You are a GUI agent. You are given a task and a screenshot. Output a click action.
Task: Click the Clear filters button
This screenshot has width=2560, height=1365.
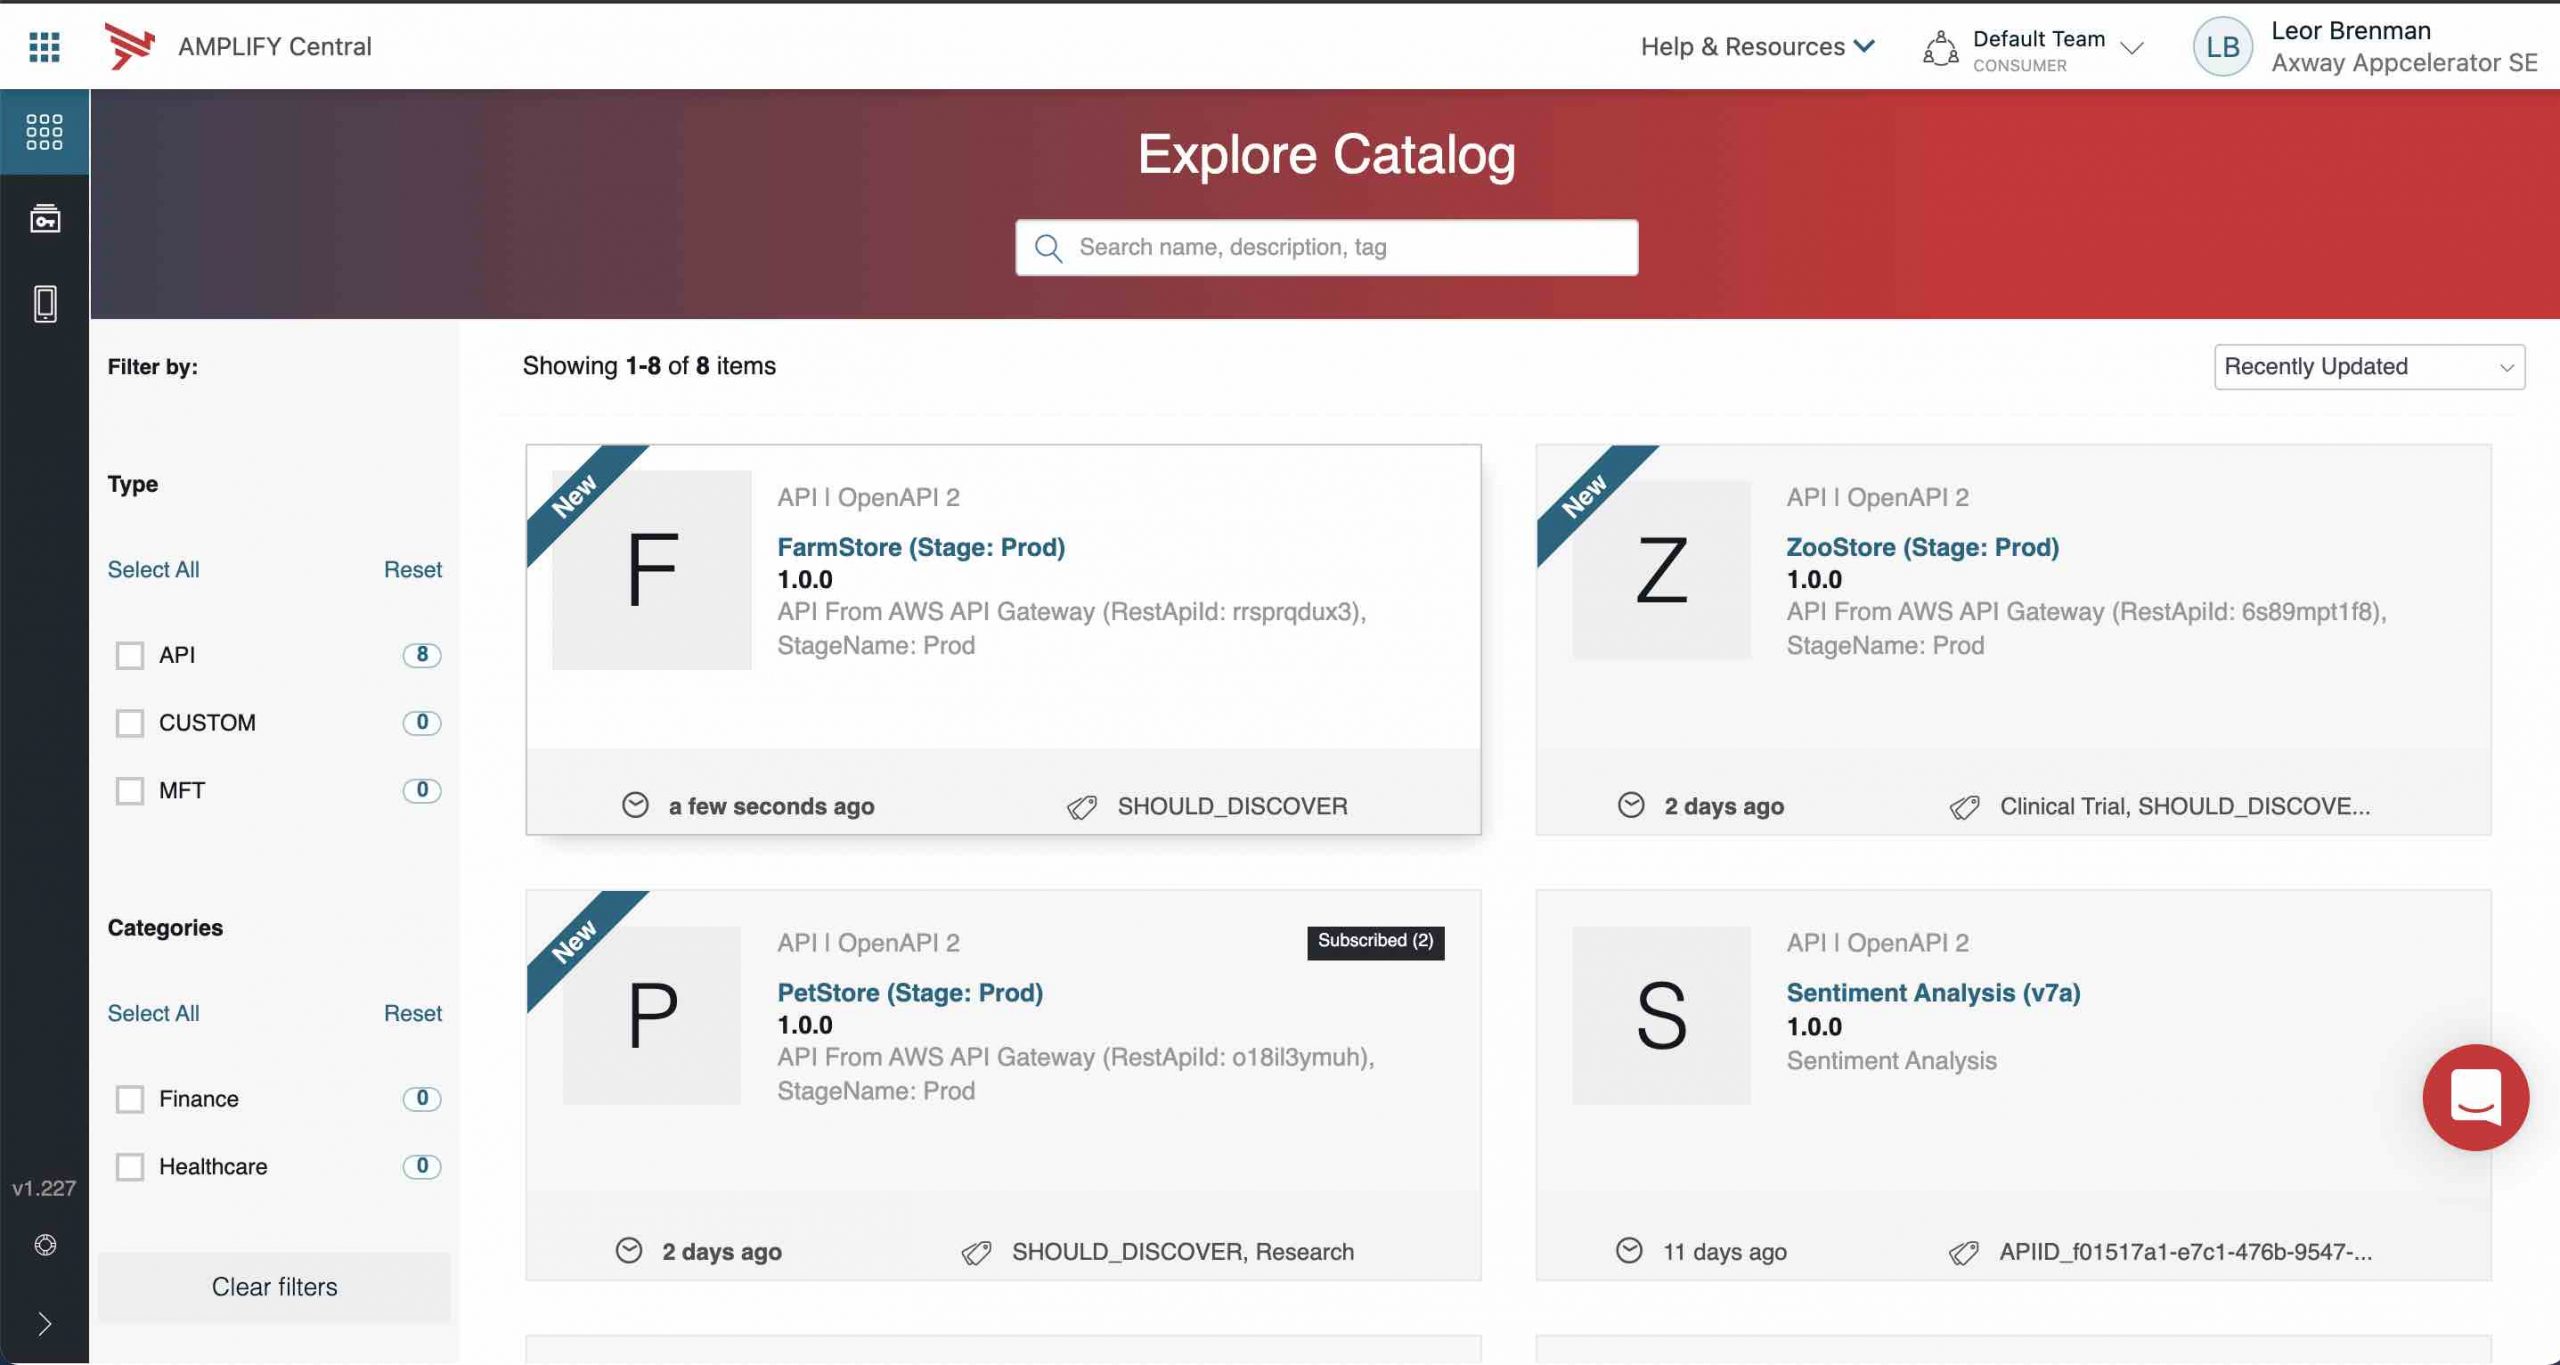[x=274, y=1287]
